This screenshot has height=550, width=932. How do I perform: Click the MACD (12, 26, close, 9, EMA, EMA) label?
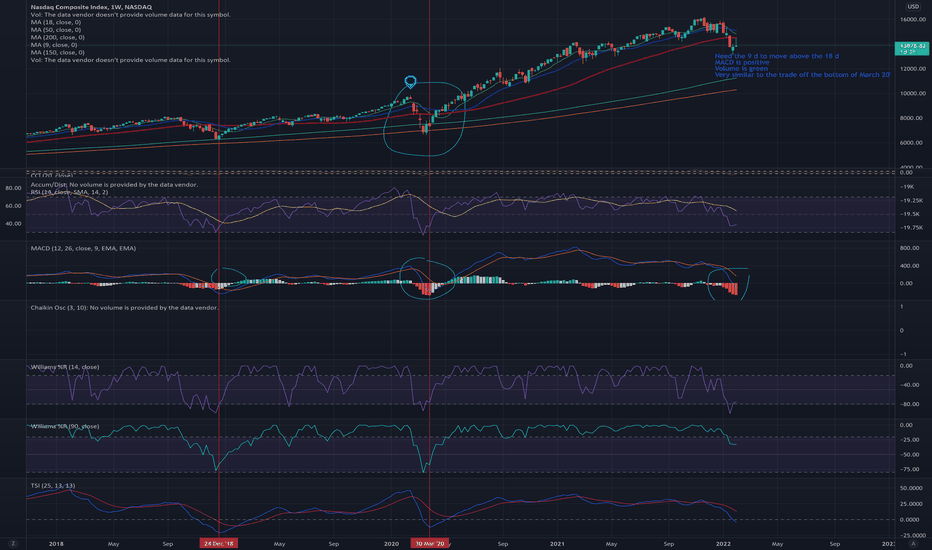83,249
